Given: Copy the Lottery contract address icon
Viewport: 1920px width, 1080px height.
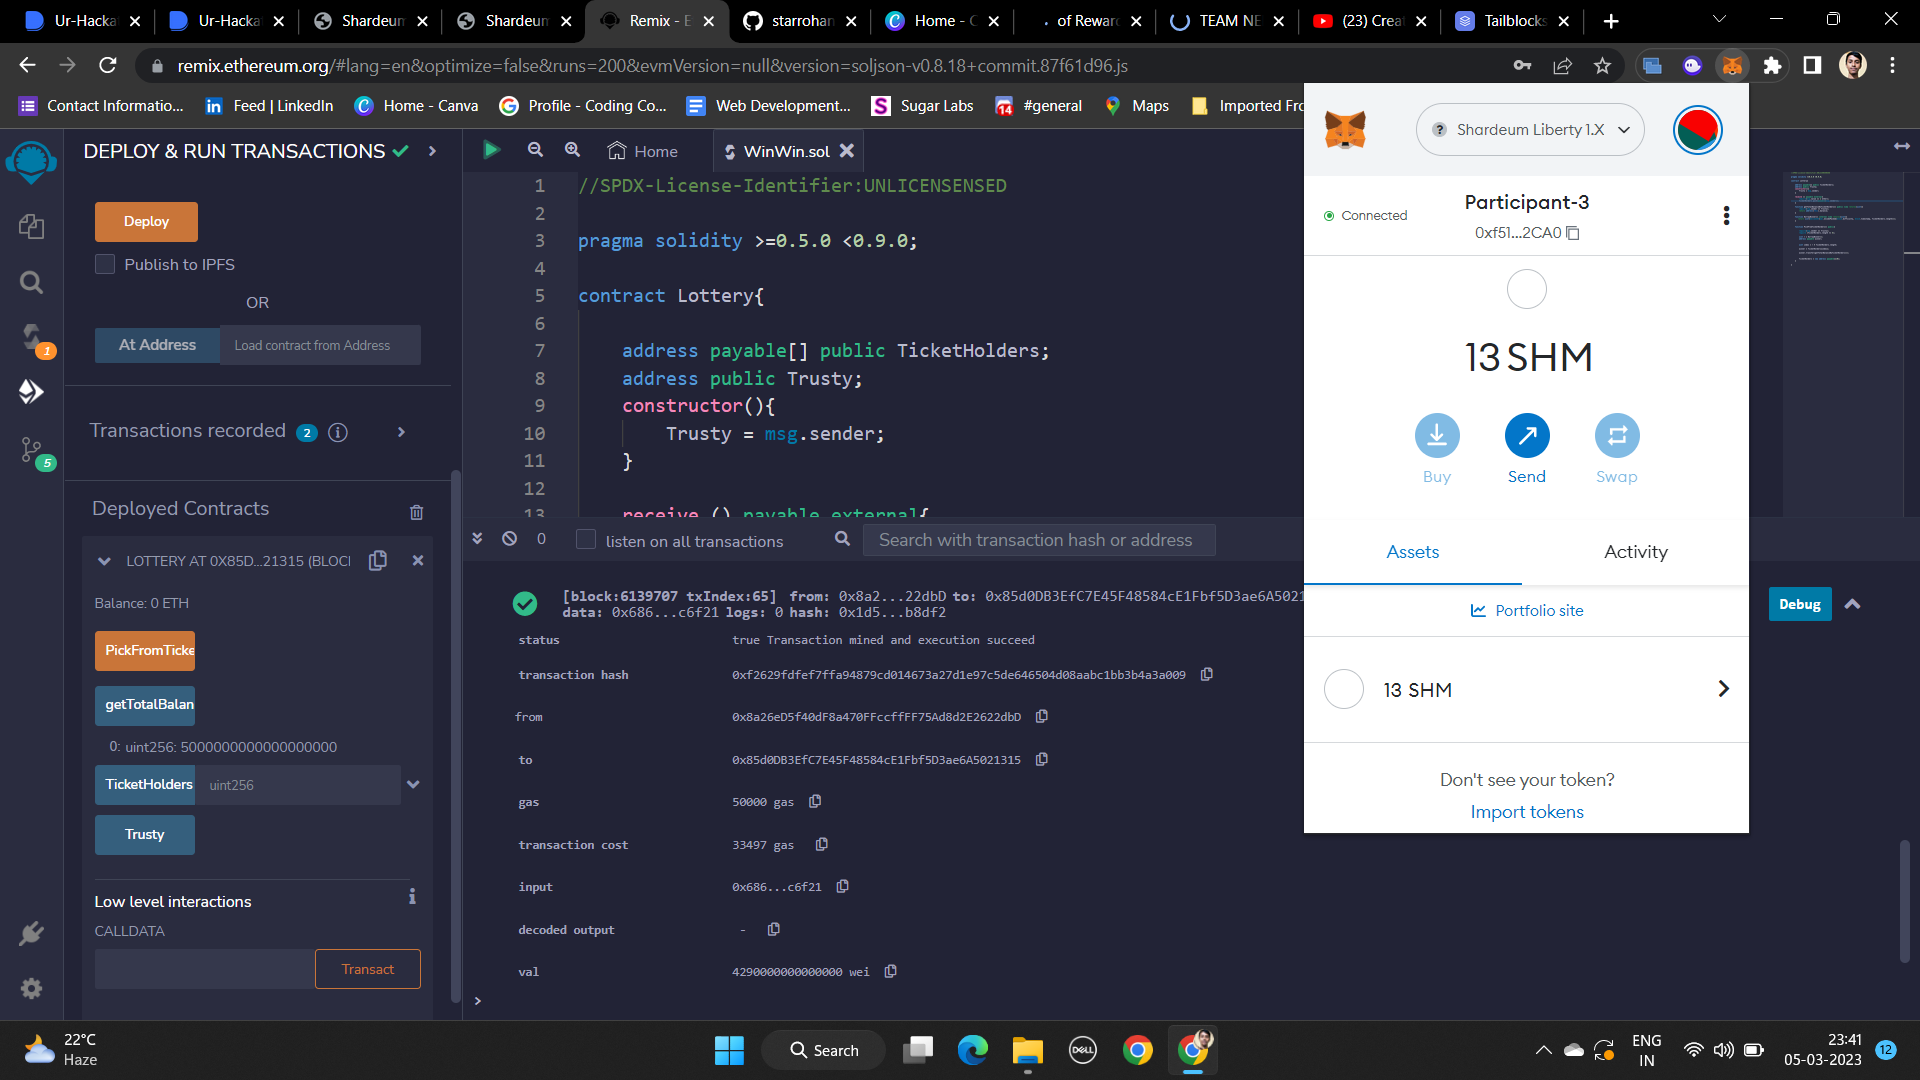Looking at the screenshot, I should 378,561.
